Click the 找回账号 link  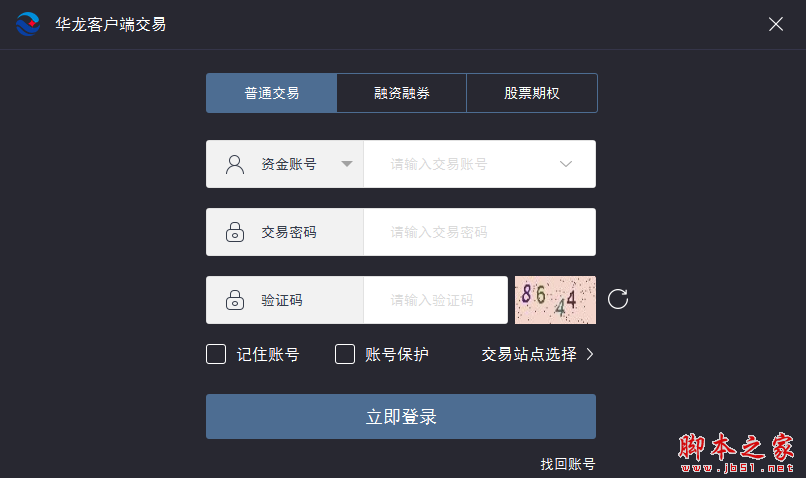[567, 464]
